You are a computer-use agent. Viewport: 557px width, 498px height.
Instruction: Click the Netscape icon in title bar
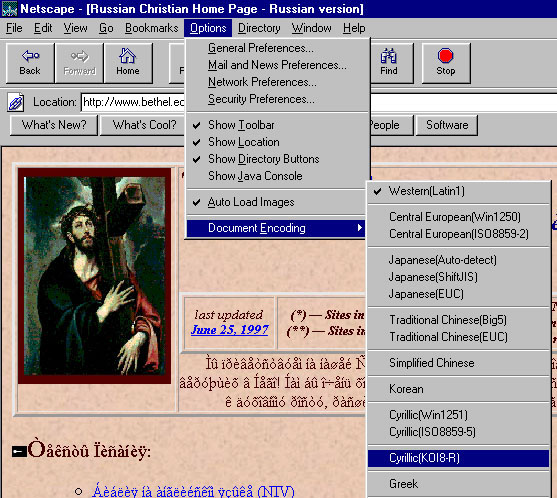[x=9, y=9]
